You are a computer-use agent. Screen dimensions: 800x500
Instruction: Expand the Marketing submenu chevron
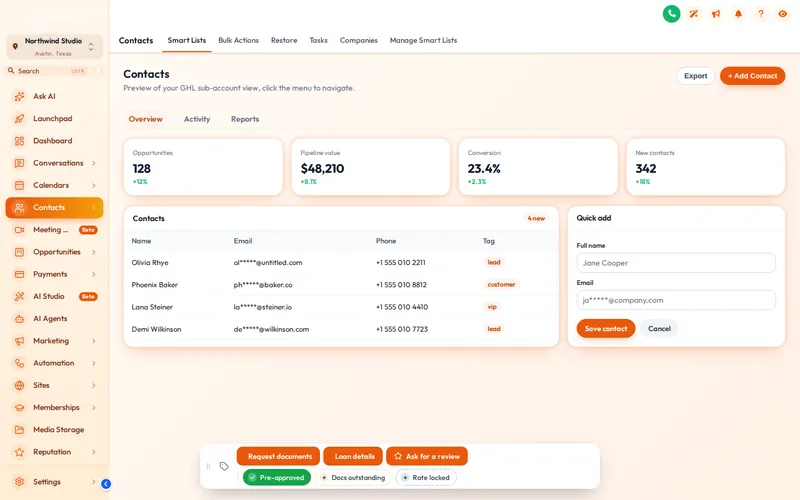tap(94, 341)
